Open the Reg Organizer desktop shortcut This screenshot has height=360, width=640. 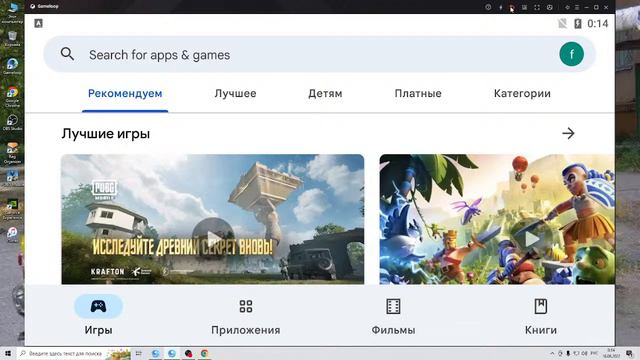click(12, 153)
